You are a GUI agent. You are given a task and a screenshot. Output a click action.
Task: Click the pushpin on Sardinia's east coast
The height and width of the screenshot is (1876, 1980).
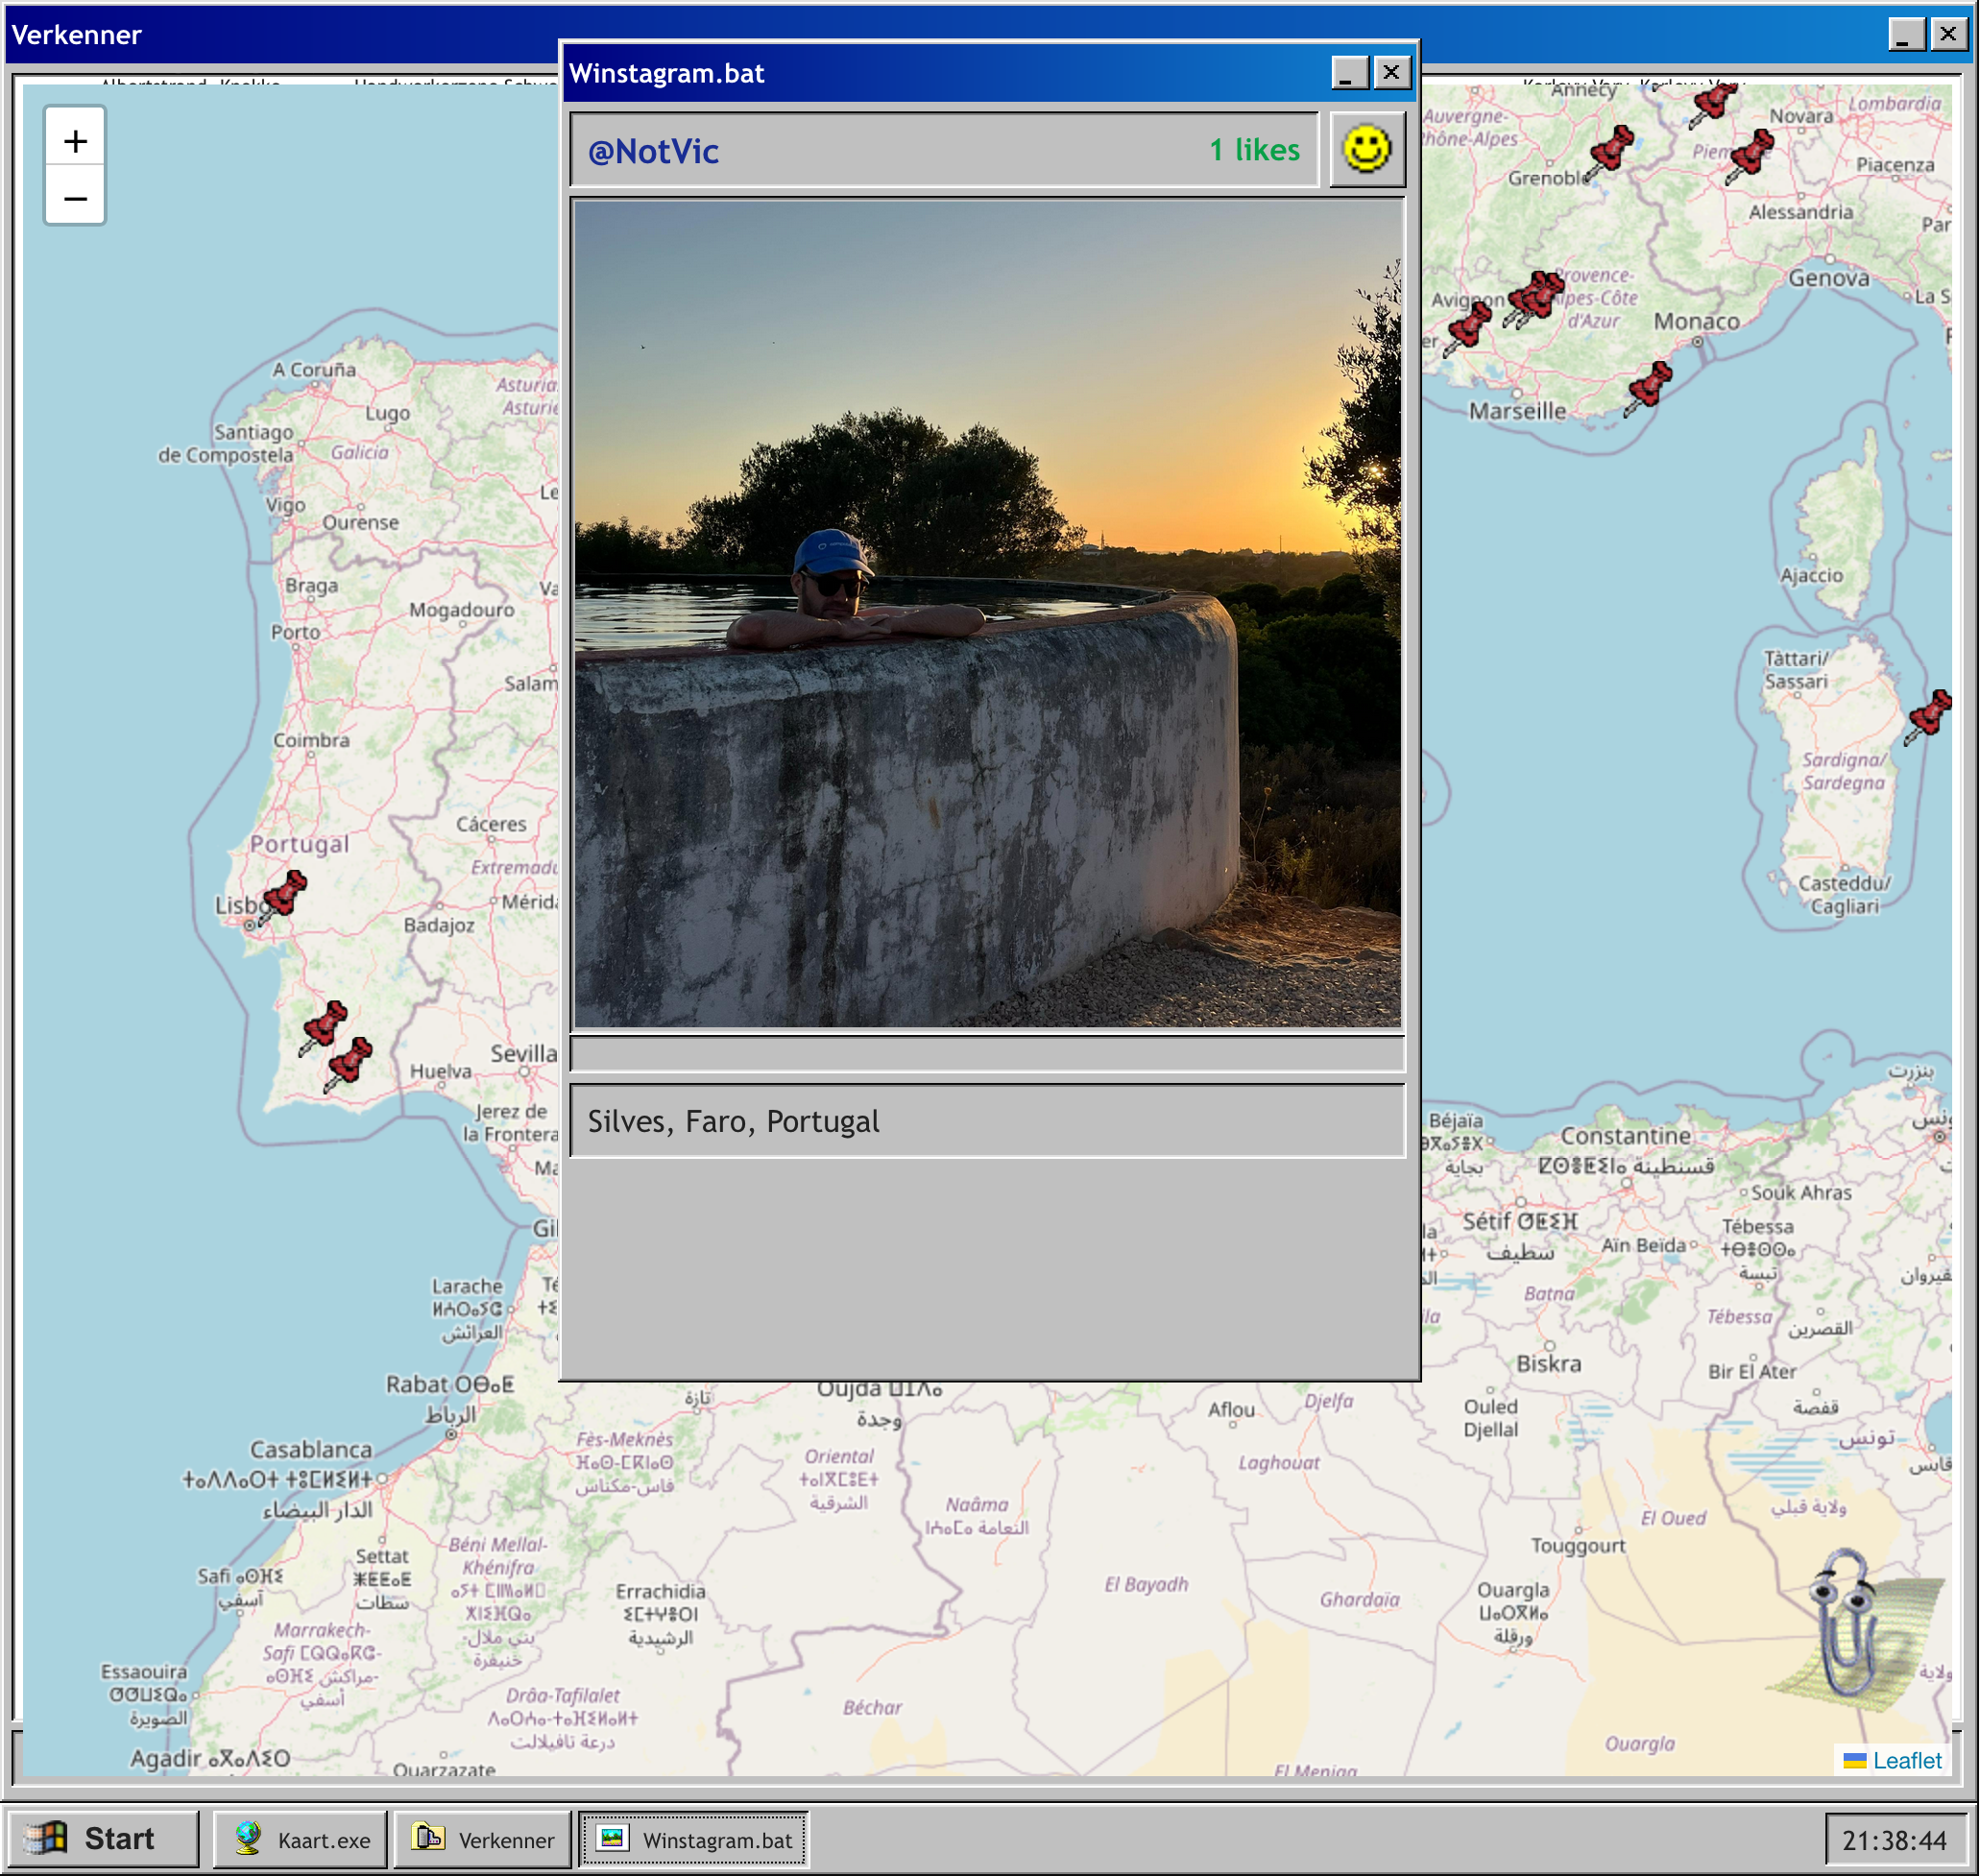[1928, 714]
